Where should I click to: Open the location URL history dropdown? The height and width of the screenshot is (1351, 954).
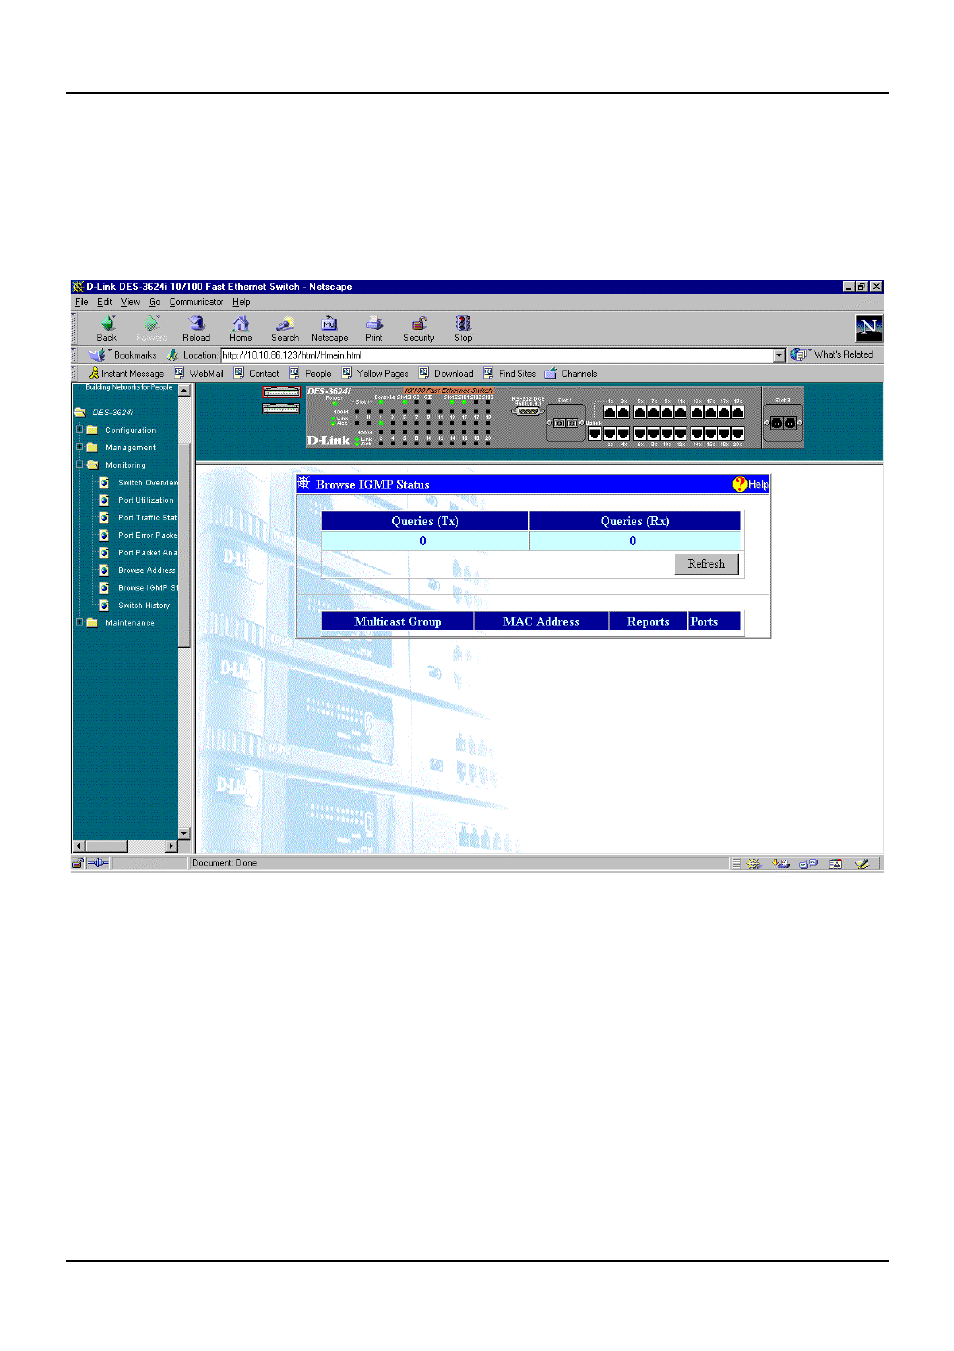[x=779, y=355]
